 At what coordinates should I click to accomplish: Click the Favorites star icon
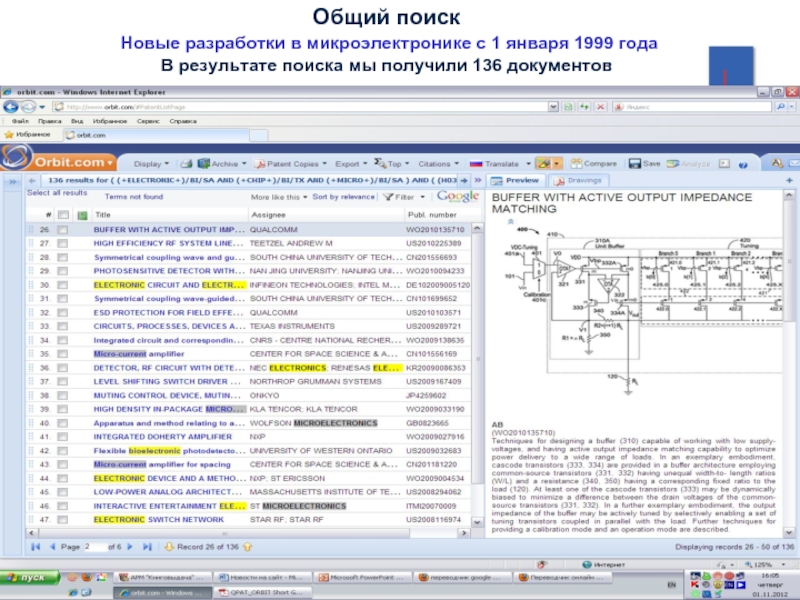click(x=9, y=135)
